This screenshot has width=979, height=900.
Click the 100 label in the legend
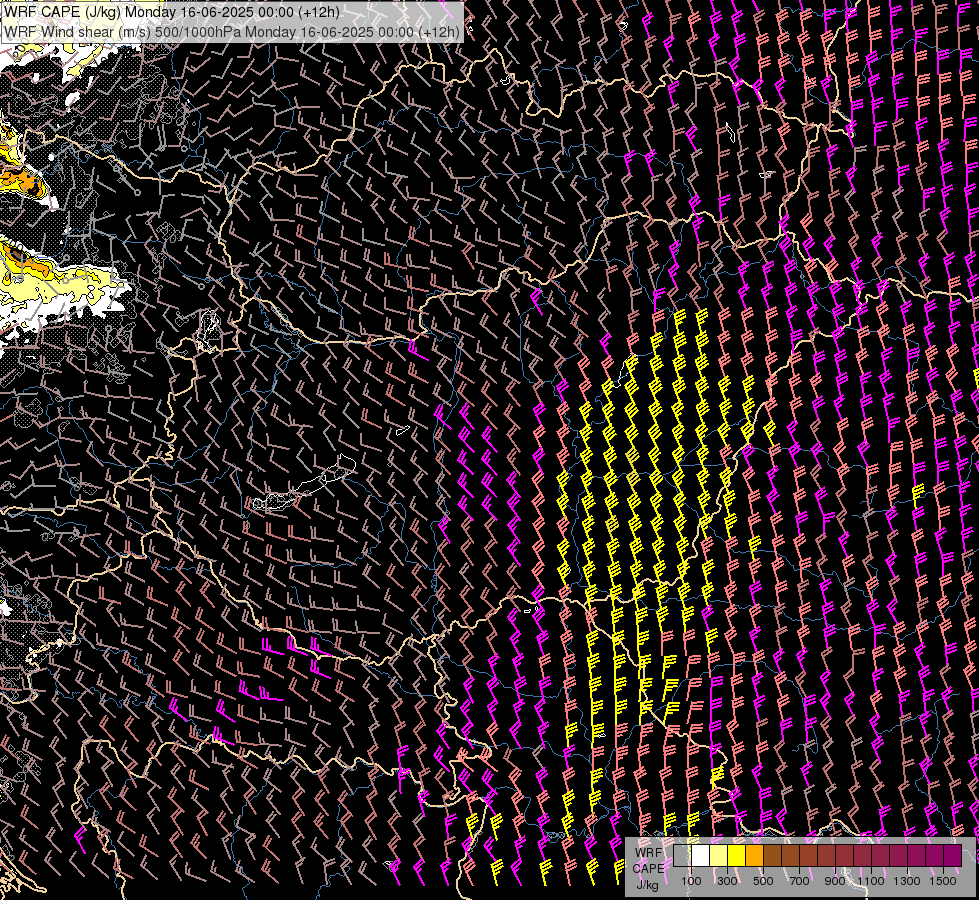click(691, 881)
